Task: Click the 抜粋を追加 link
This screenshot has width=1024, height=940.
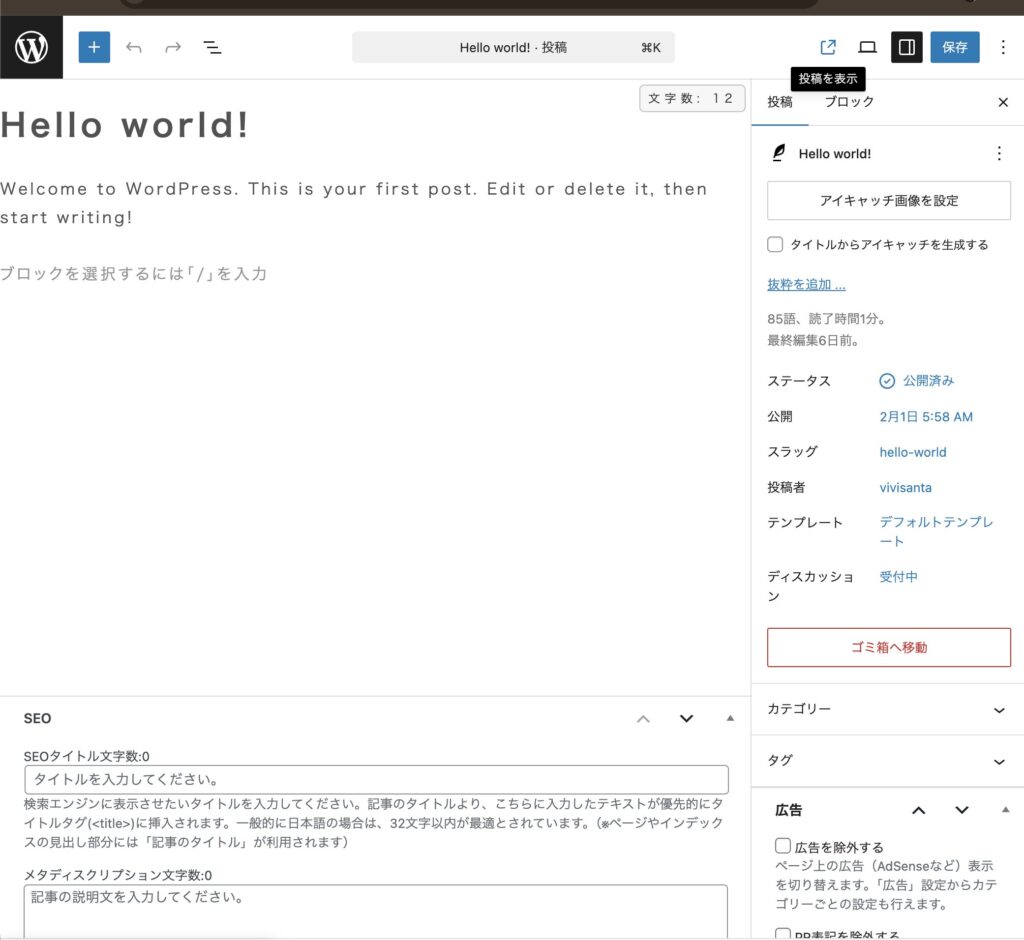Action: [806, 285]
